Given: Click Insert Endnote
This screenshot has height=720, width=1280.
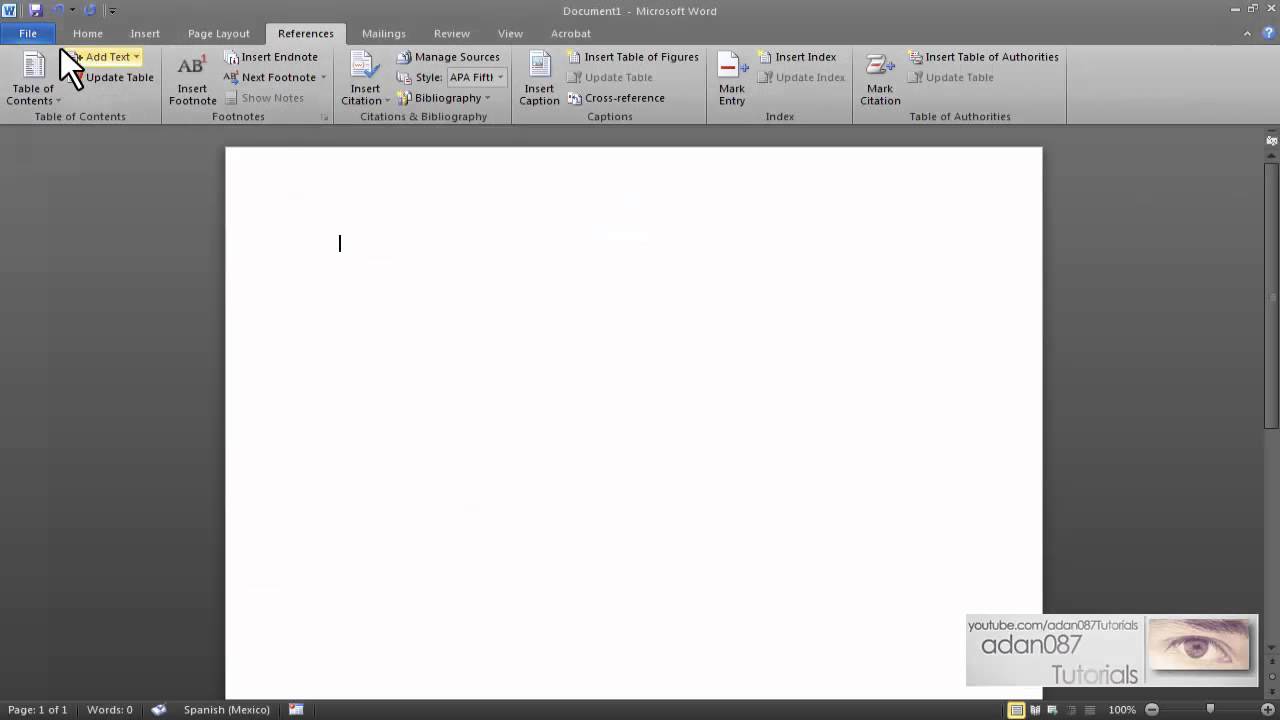Looking at the screenshot, I should 271,57.
